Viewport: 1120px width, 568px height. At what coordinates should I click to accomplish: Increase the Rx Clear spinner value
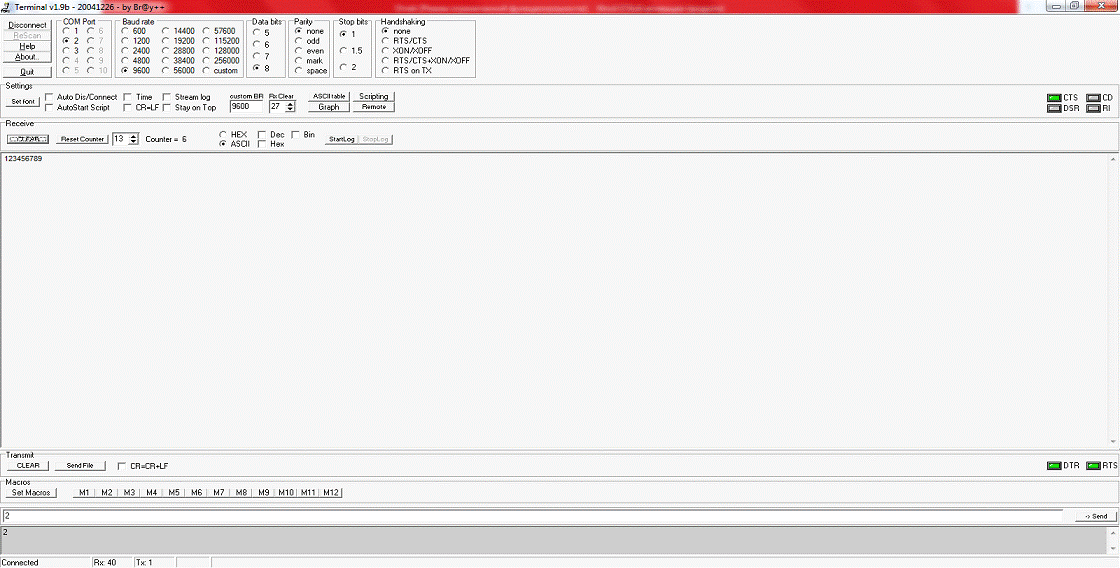pyautogui.click(x=290, y=103)
